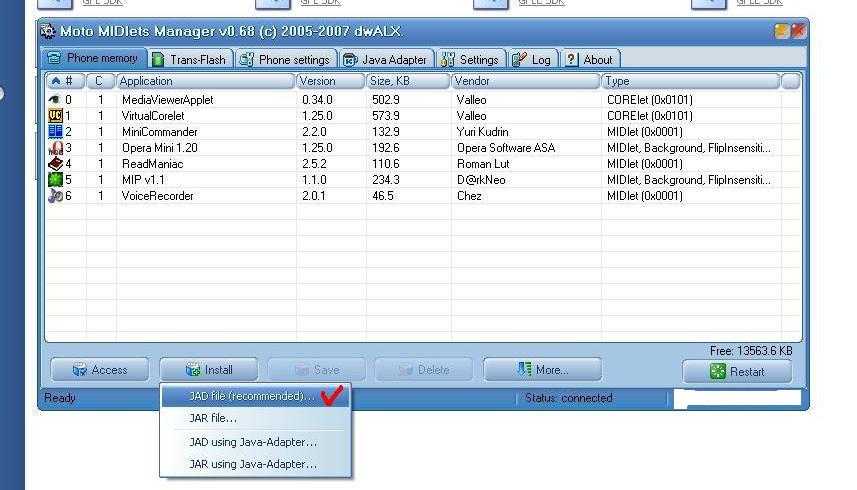Switch to the Trans-Flash tab

[x=190, y=59]
